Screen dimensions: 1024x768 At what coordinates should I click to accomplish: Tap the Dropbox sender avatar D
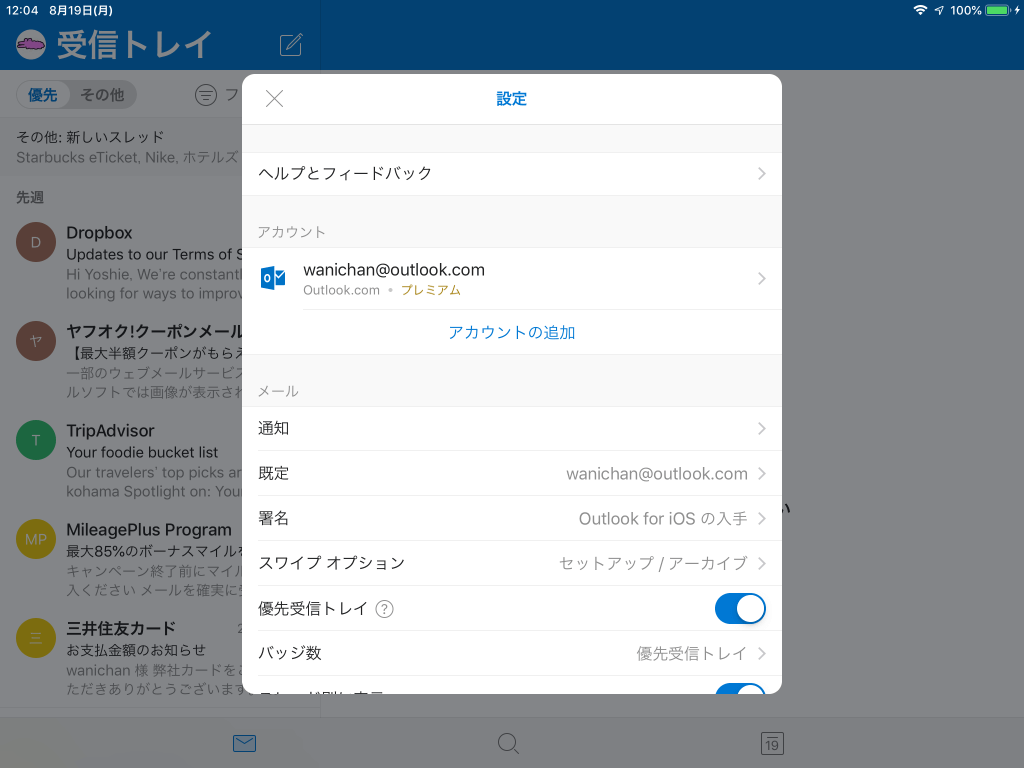36,242
